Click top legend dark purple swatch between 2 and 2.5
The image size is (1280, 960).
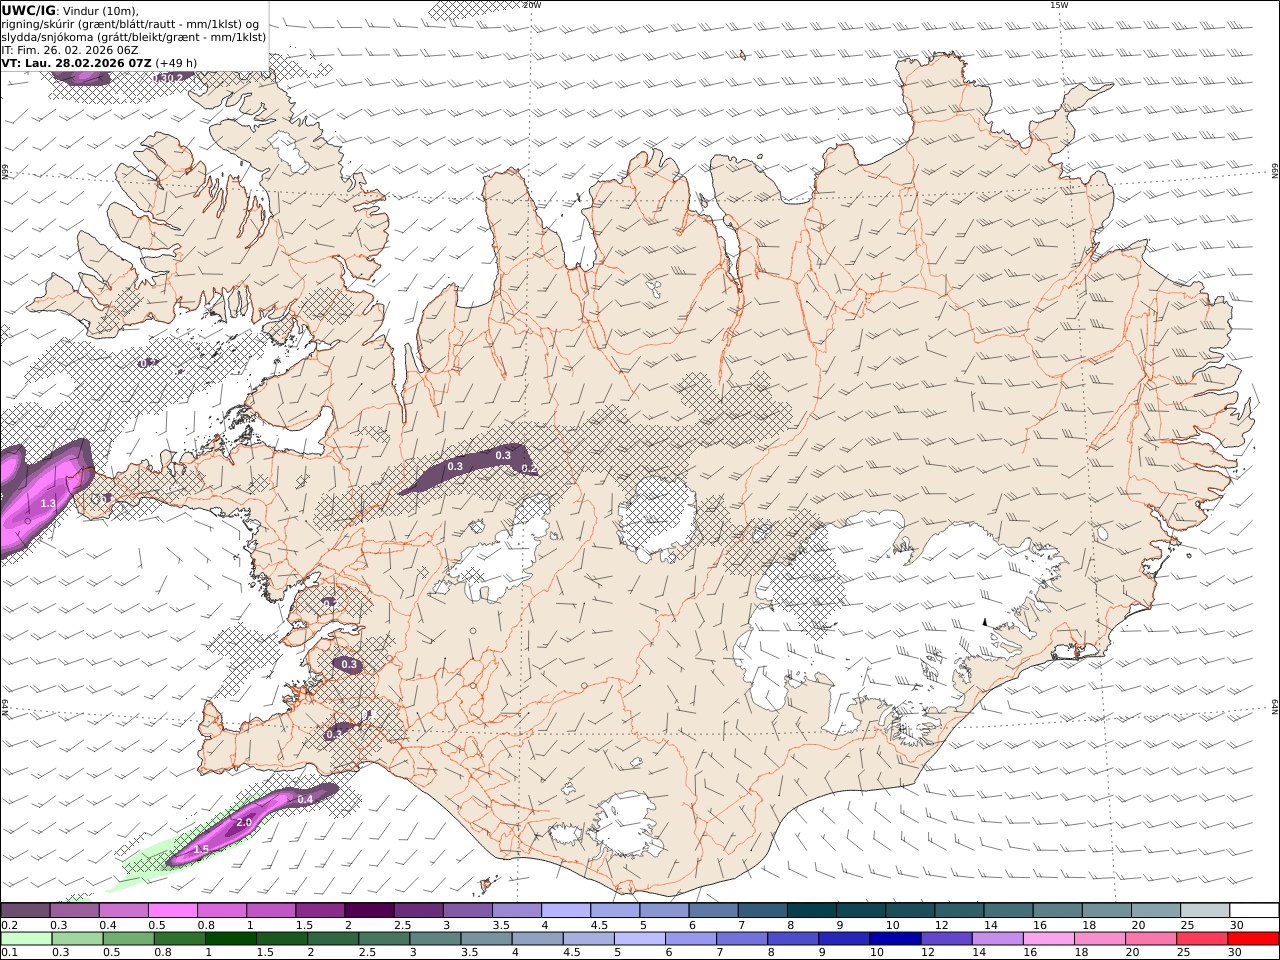coord(369,910)
